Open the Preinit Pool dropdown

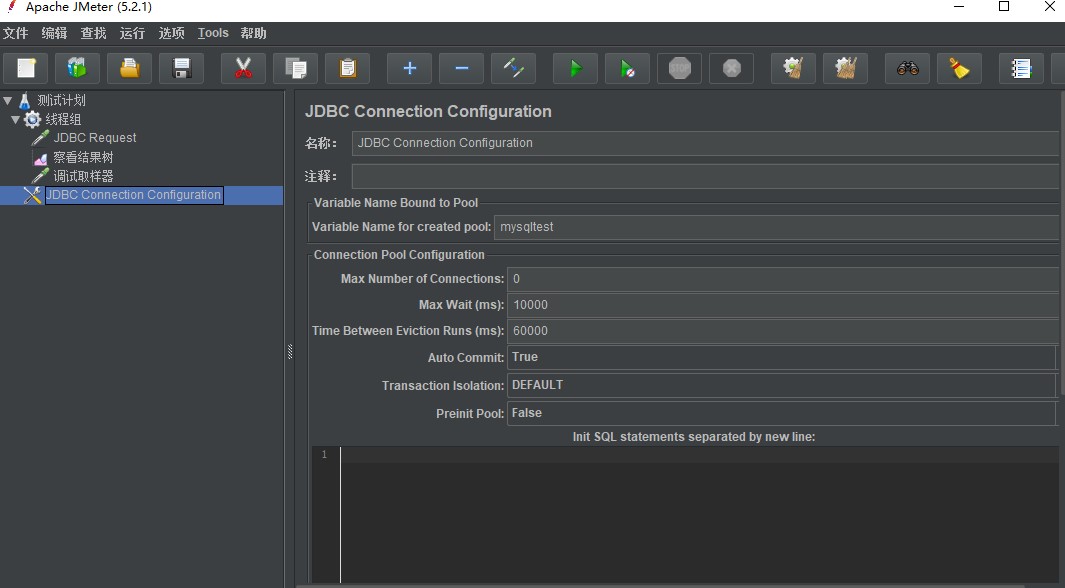pos(781,414)
